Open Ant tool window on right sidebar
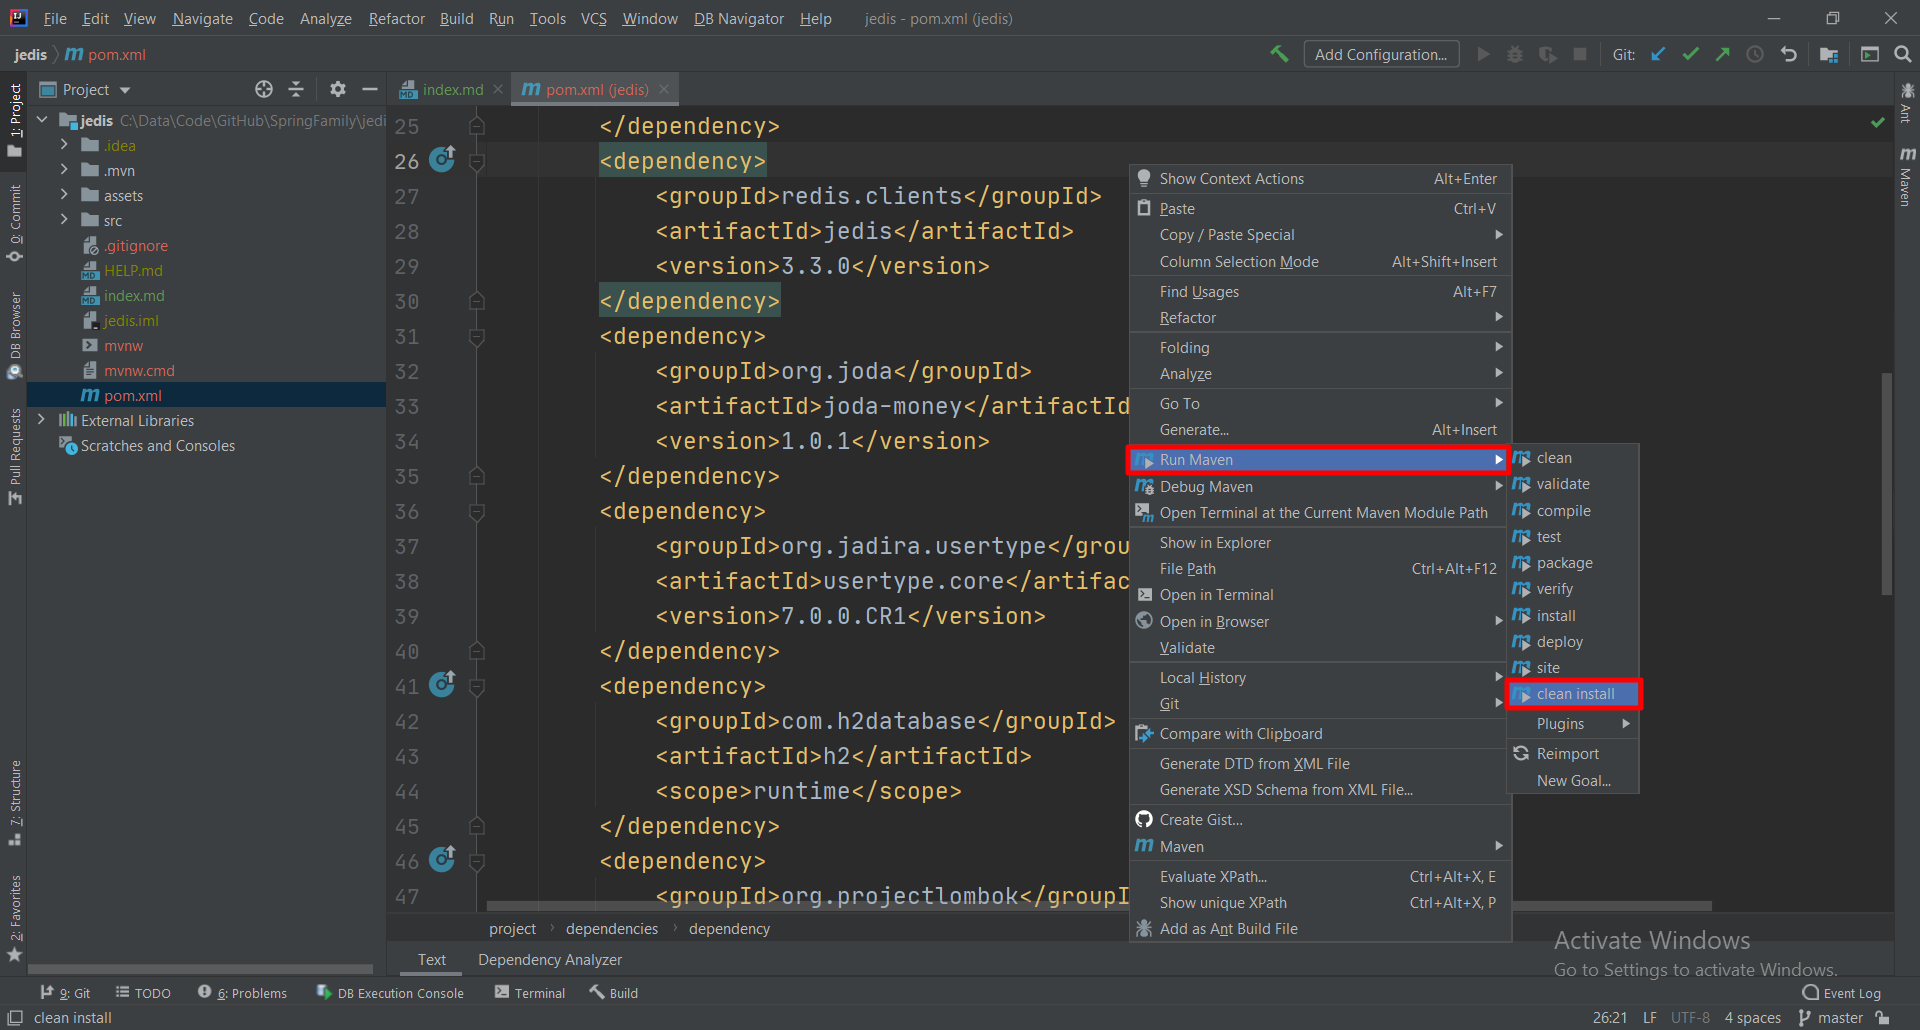Viewport: 1920px width, 1030px height. 1907,104
